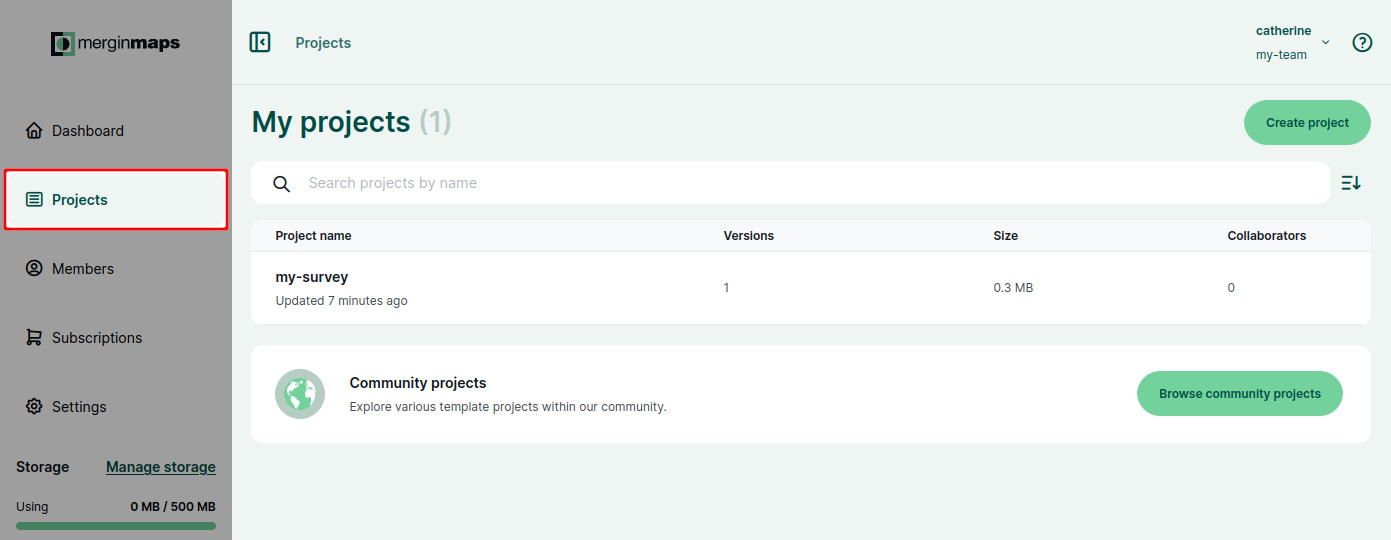Screen dimensions: 1391x540
Task: Click the Collaborators column header
Action: point(1267,236)
